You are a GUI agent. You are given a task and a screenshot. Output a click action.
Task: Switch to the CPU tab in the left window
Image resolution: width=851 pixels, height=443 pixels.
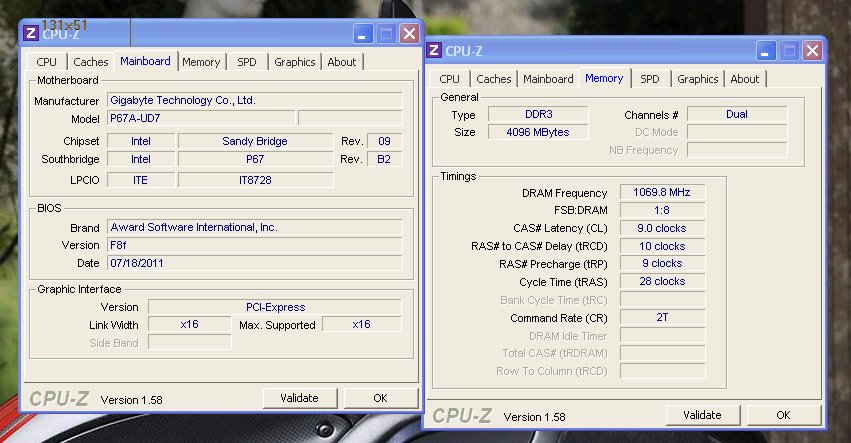point(47,62)
